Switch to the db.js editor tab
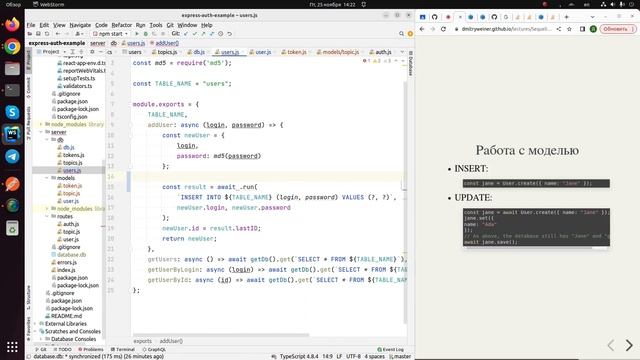Image resolution: width=640 pixels, height=360 pixels. pos(197,52)
